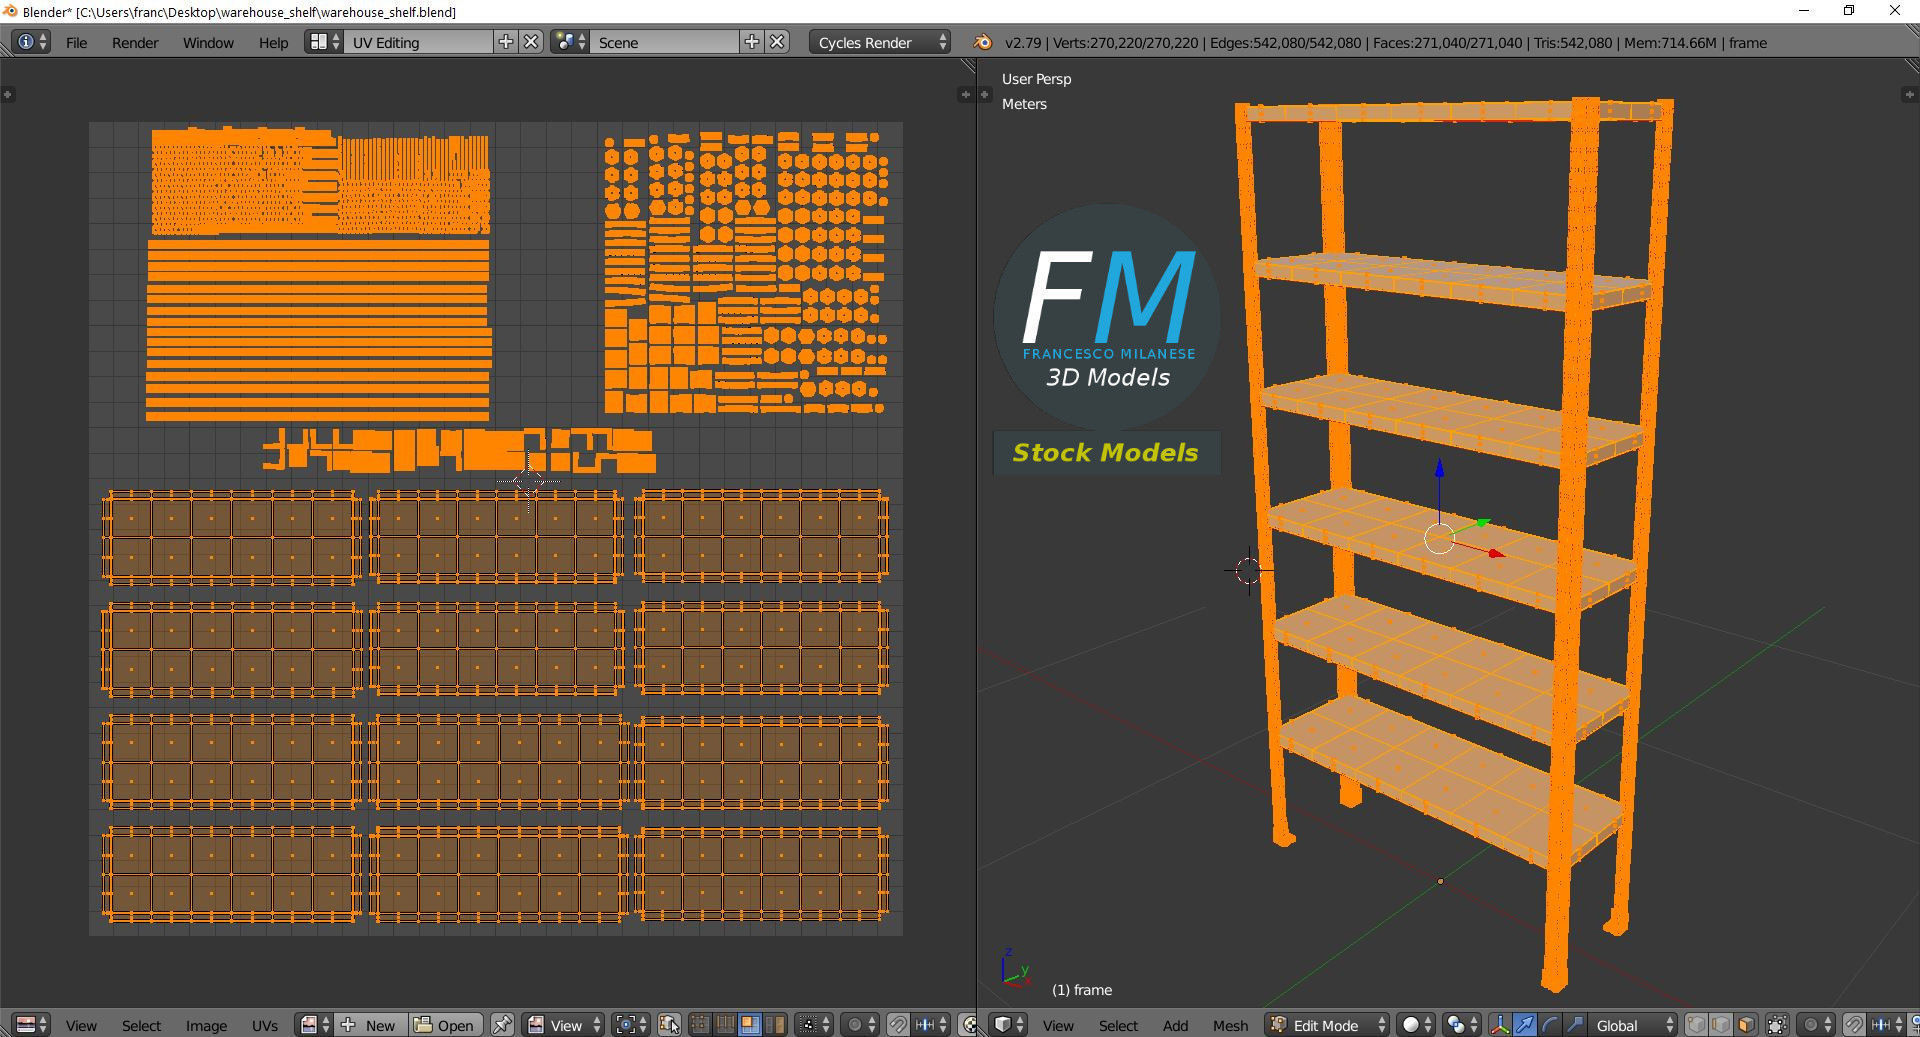Toggle snapping in UV editor

[898, 1025]
